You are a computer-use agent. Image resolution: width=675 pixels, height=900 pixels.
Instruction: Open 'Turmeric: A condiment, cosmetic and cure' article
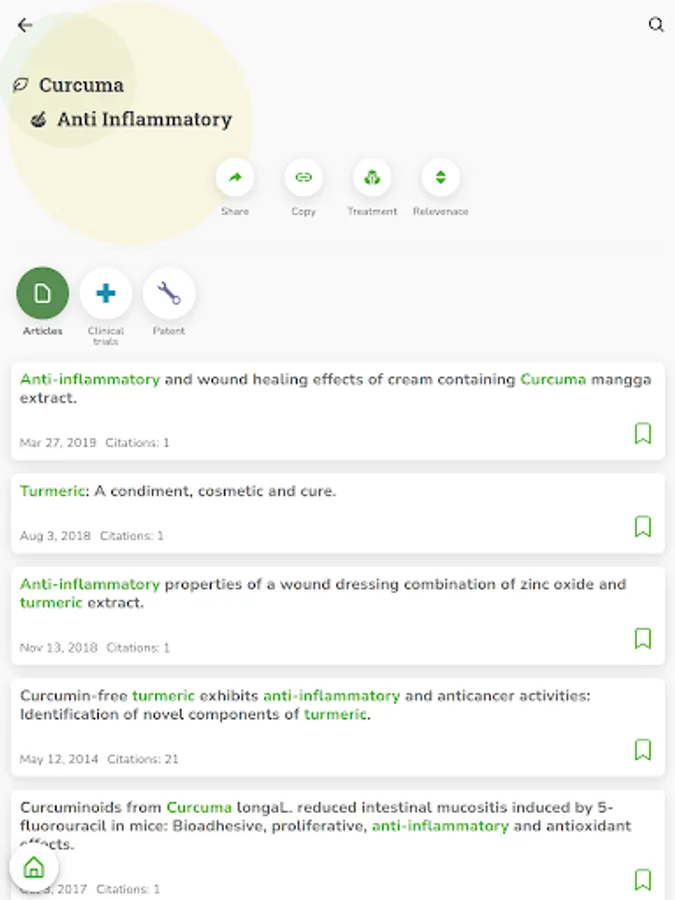point(178,492)
